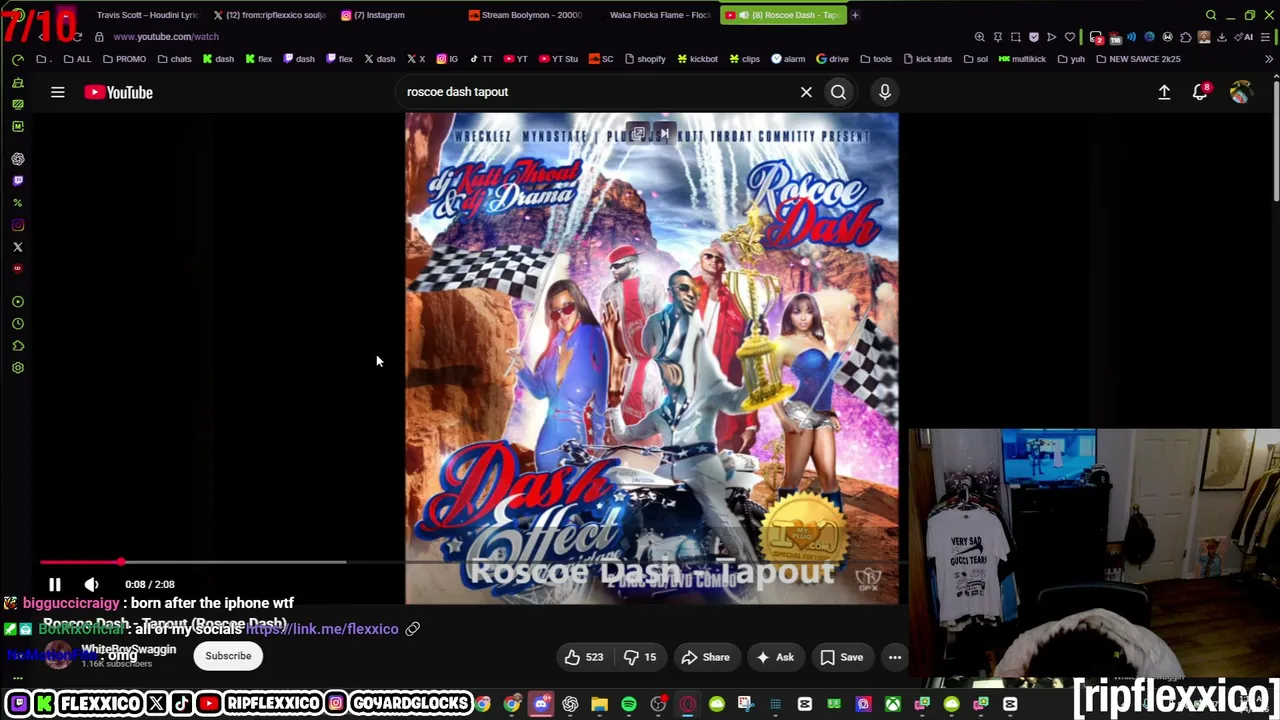Subscribe to the WhiteBoySwaggin channel
This screenshot has width=1280, height=720.
[x=228, y=656]
